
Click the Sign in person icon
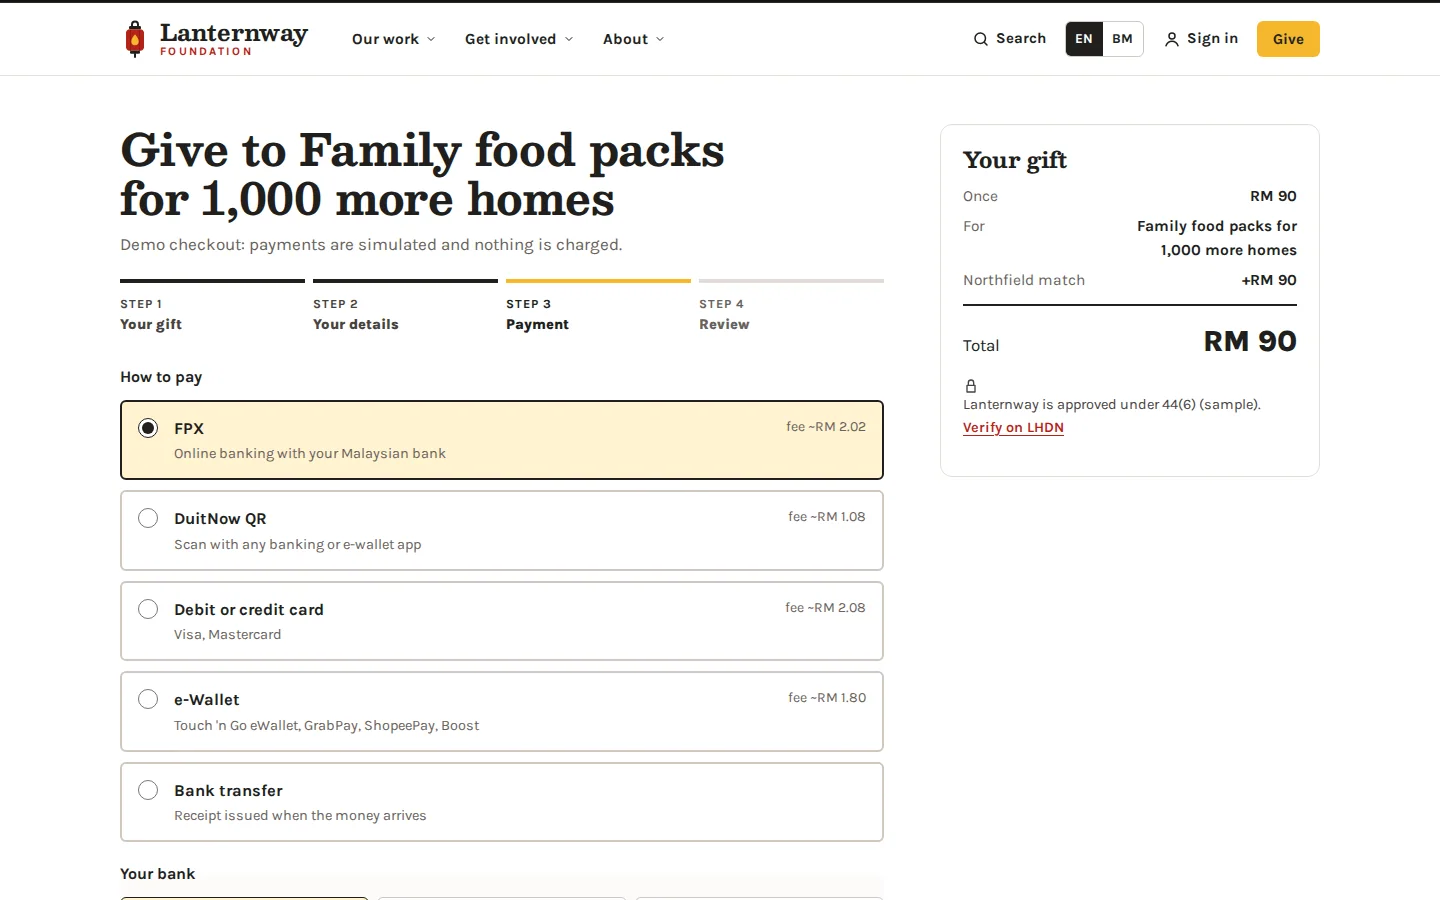coord(1172,39)
